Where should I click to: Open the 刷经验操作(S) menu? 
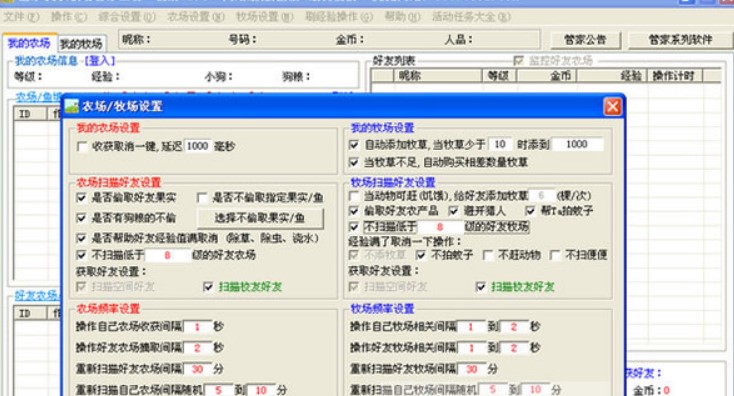[x=339, y=17]
